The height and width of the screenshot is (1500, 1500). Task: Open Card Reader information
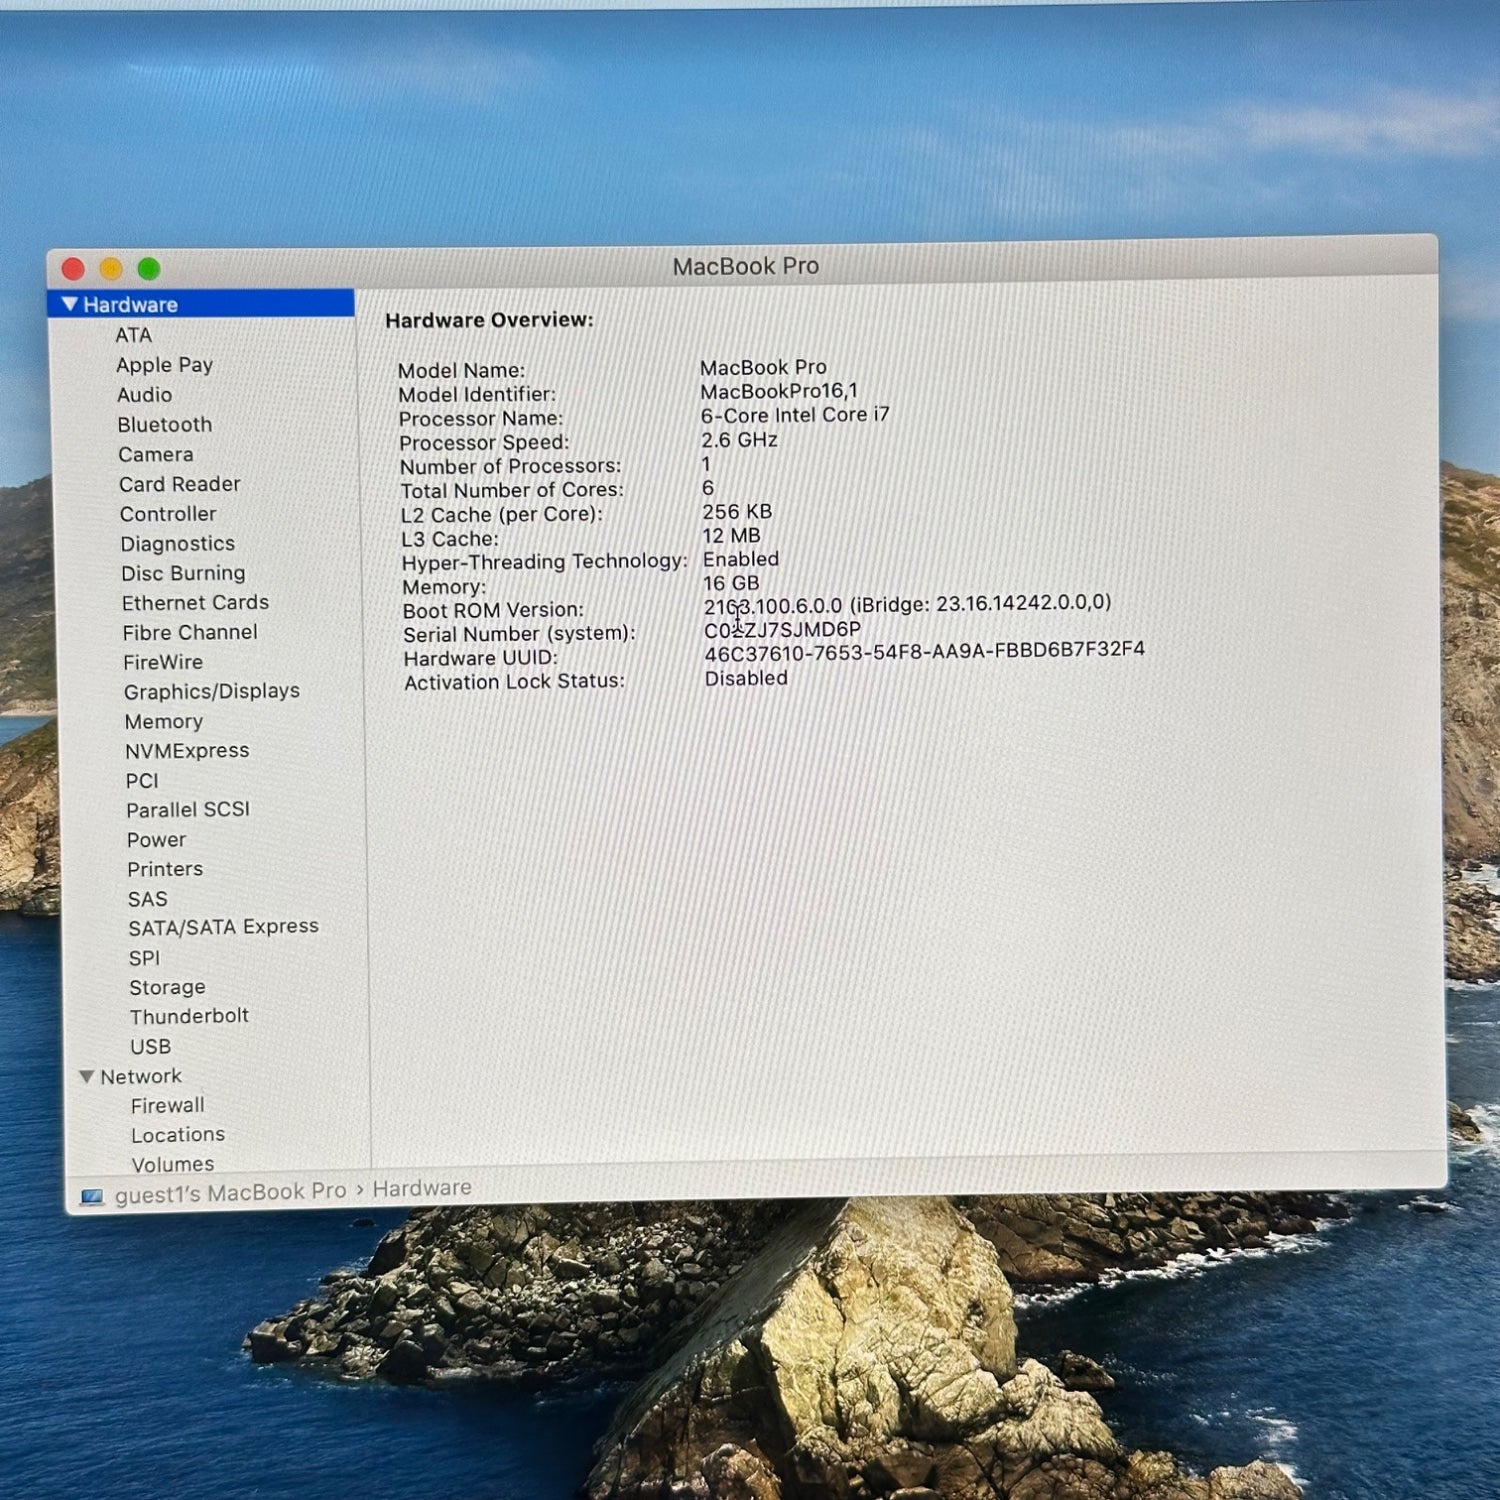pos(180,484)
